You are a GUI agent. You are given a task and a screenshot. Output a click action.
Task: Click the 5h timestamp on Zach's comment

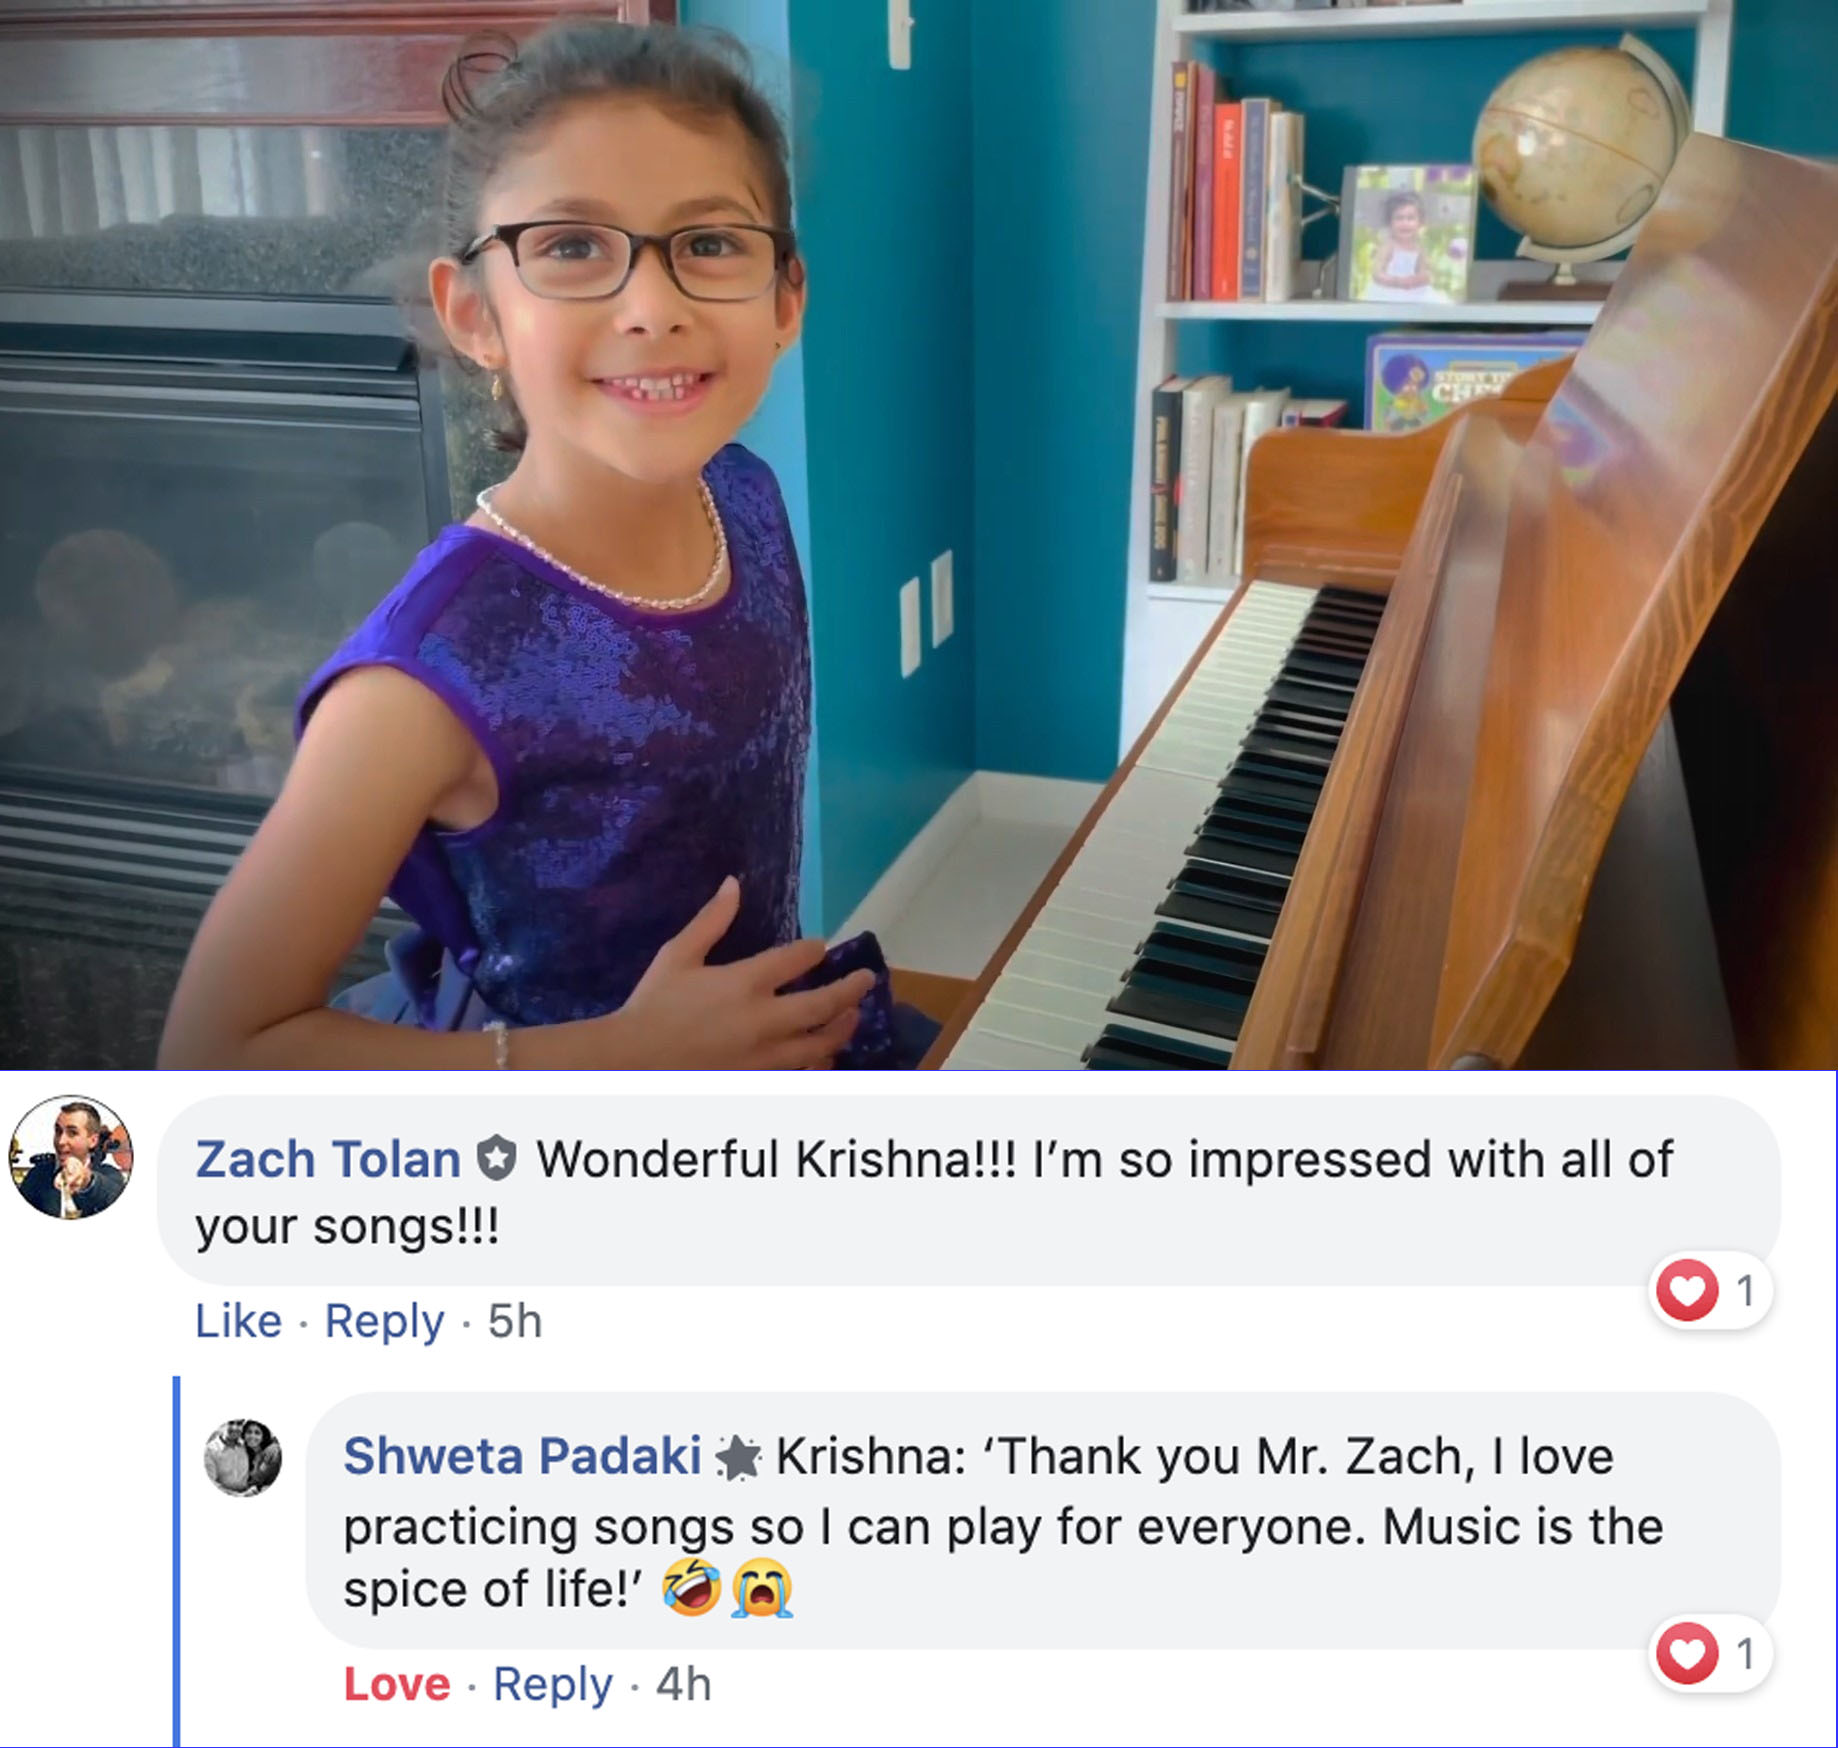515,1321
